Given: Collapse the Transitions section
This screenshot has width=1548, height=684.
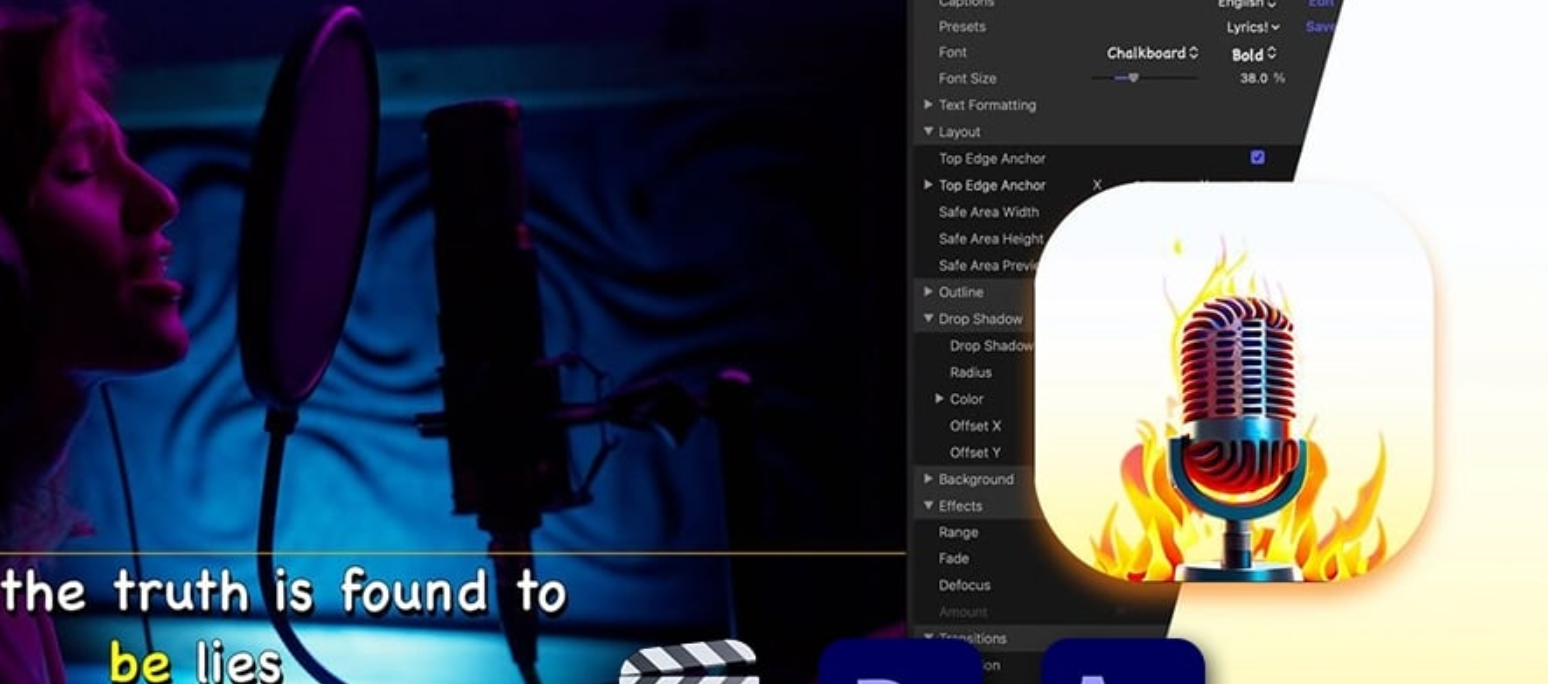Looking at the screenshot, I should [x=928, y=638].
